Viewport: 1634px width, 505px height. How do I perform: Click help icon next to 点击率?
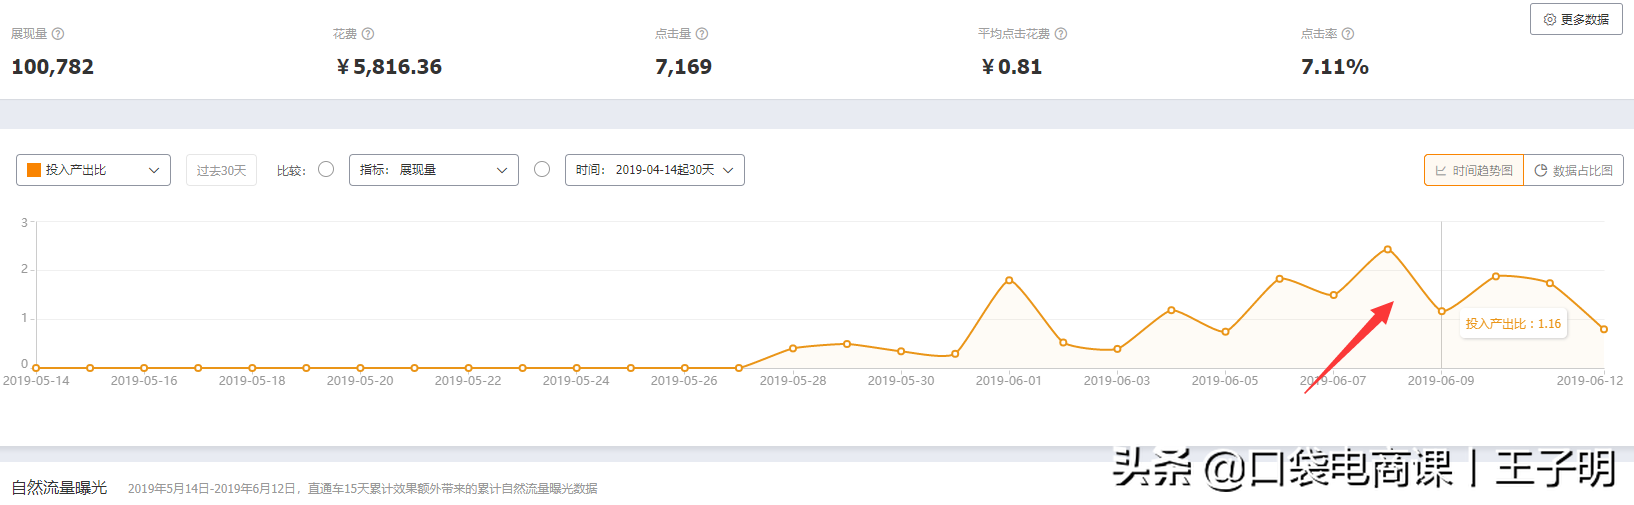(1348, 34)
